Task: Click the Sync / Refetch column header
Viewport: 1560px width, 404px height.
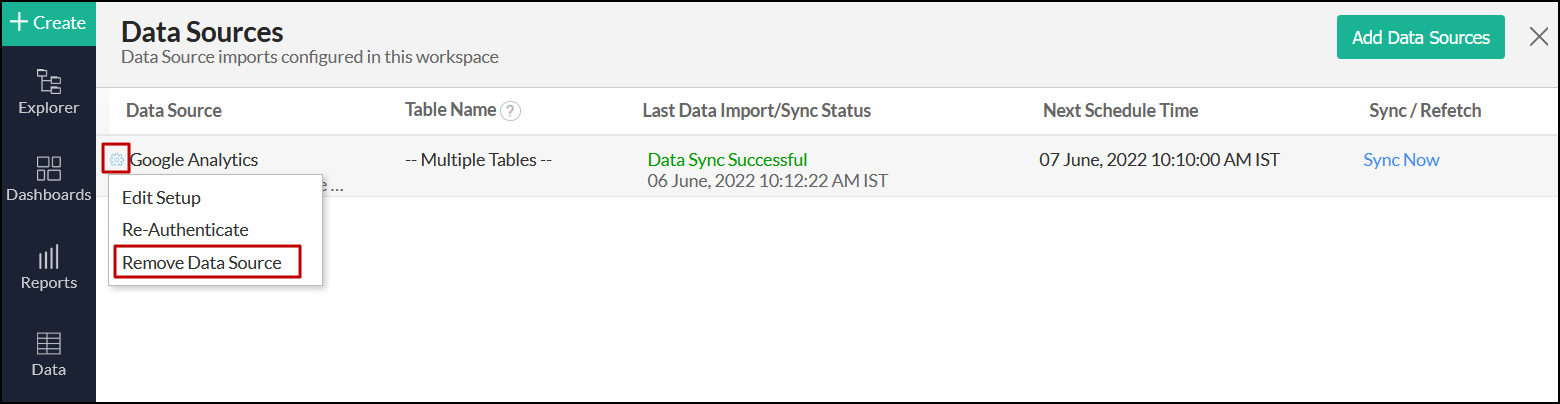Action: [1425, 111]
